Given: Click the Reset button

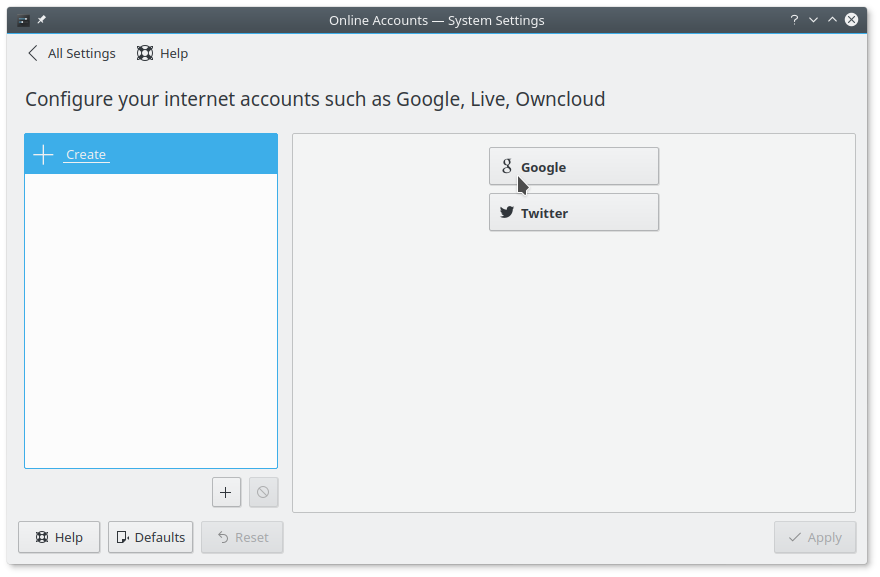Looking at the screenshot, I should coord(242,537).
